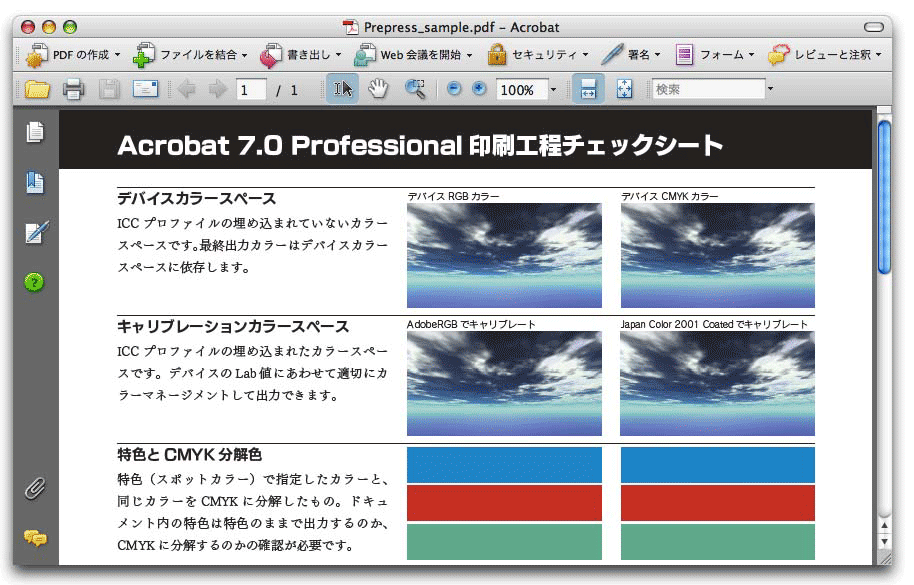Expand the 署名 dropdown menu
The height and width of the screenshot is (585, 914).
click(658, 55)
